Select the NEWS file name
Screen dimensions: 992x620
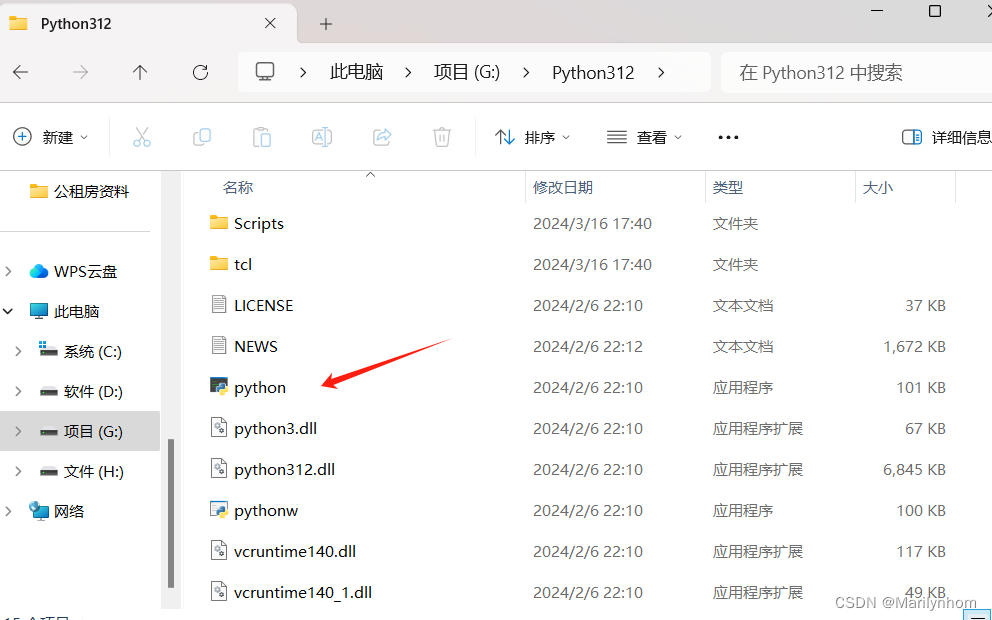(x=256, y=346)
